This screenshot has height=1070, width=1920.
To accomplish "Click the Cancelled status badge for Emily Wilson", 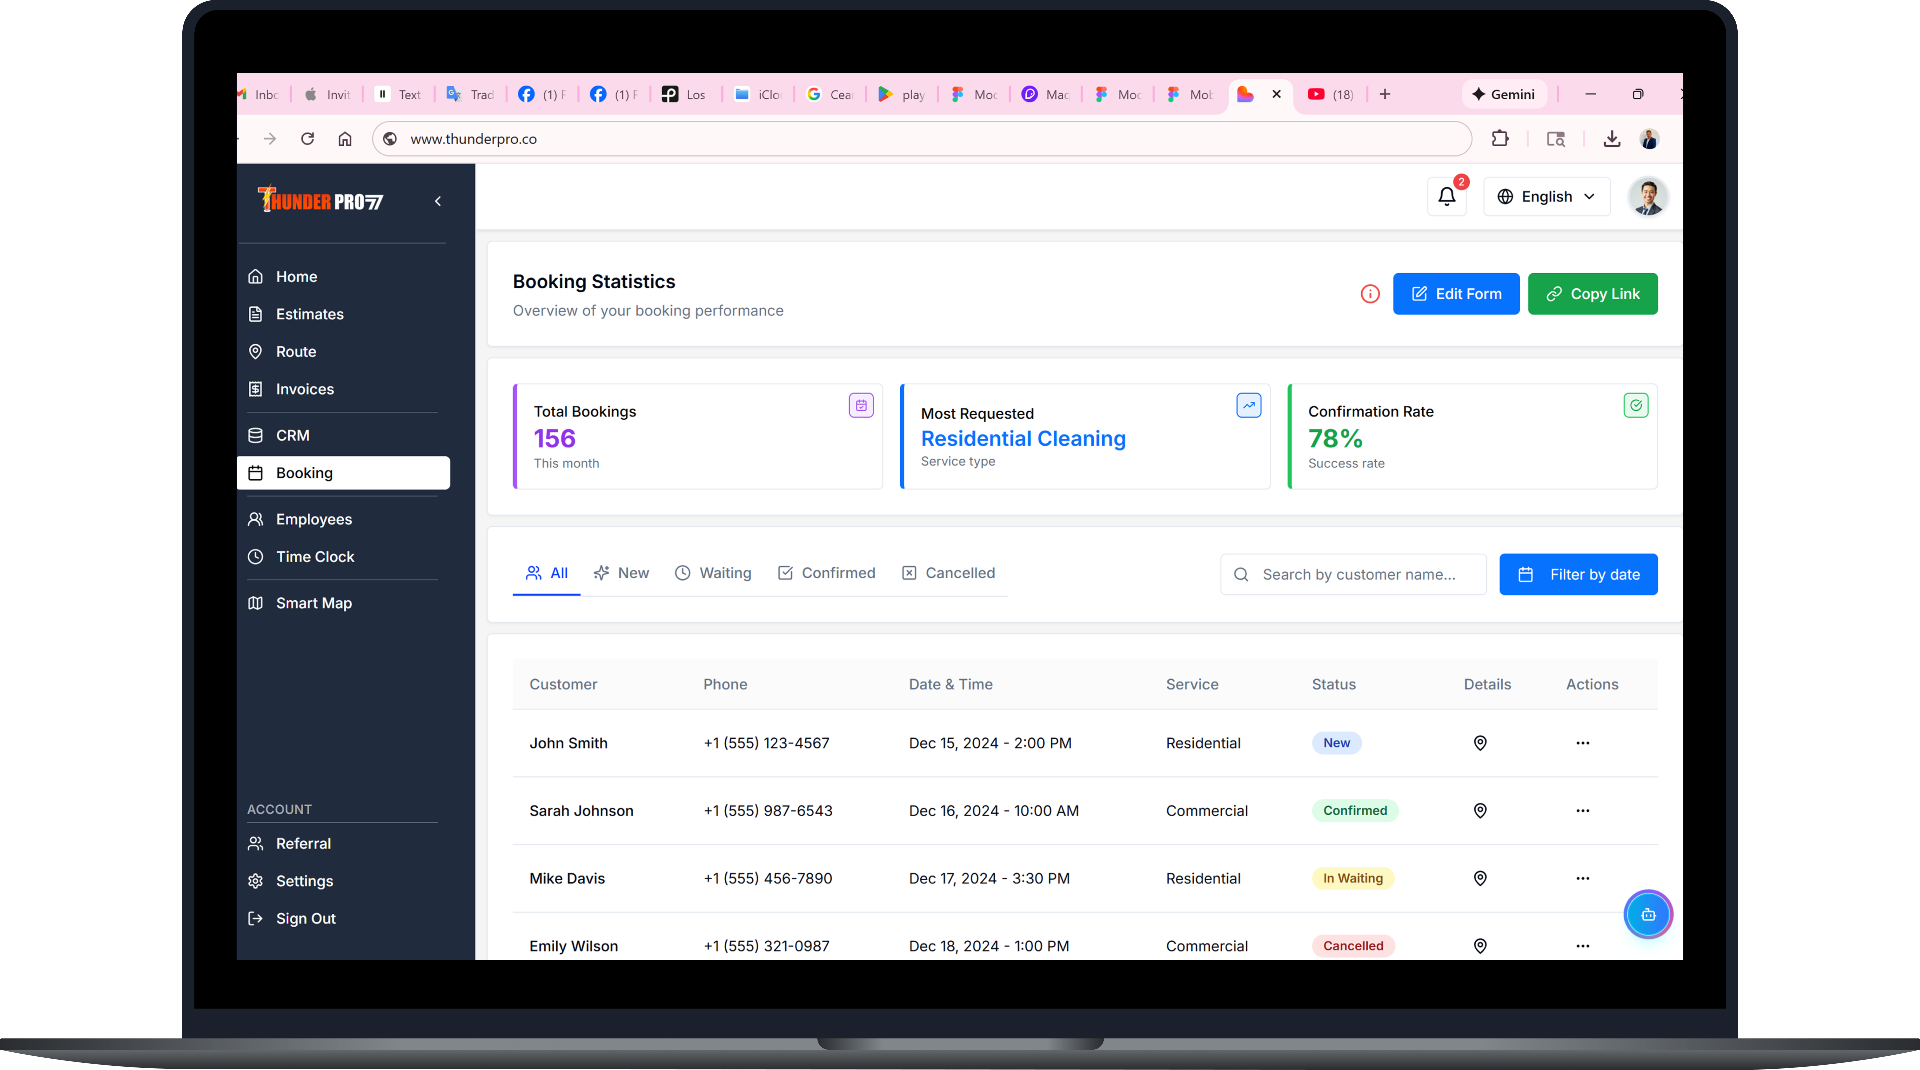I will coord(1353,946).
